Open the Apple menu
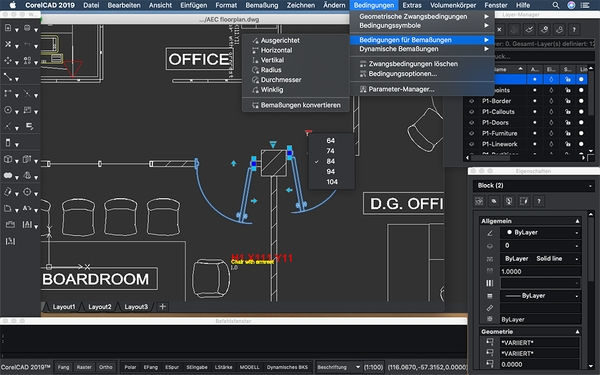 (13, 5)
